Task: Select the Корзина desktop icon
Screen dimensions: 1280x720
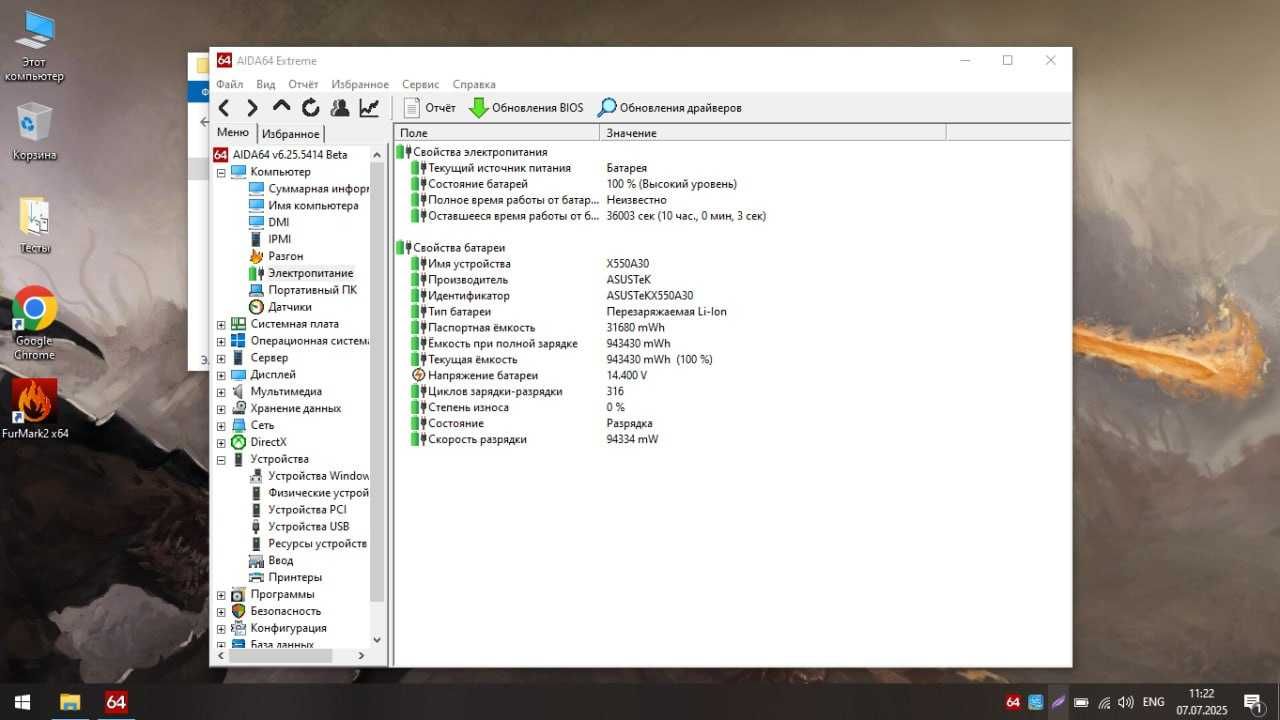Action: [x=35, y=131]
